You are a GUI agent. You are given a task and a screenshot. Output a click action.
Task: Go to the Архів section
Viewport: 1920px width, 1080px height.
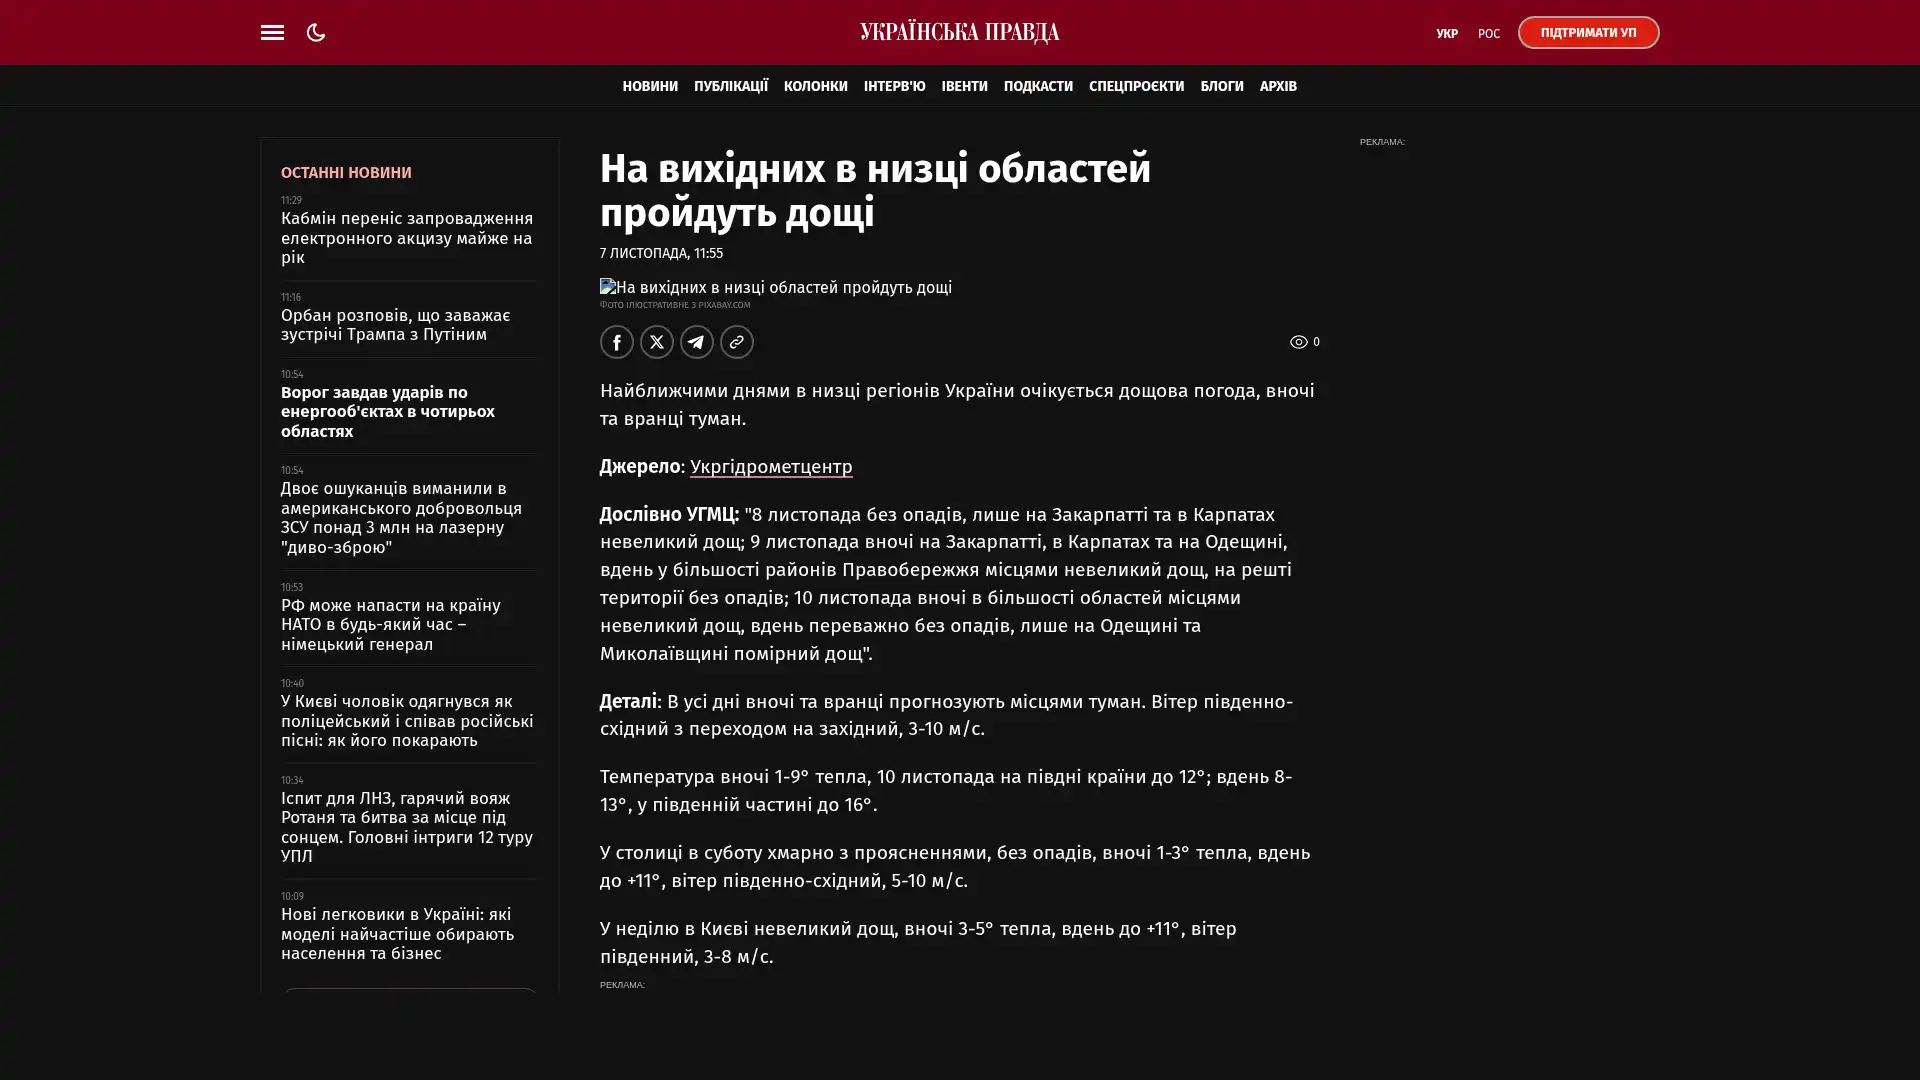click(1277, 86)
